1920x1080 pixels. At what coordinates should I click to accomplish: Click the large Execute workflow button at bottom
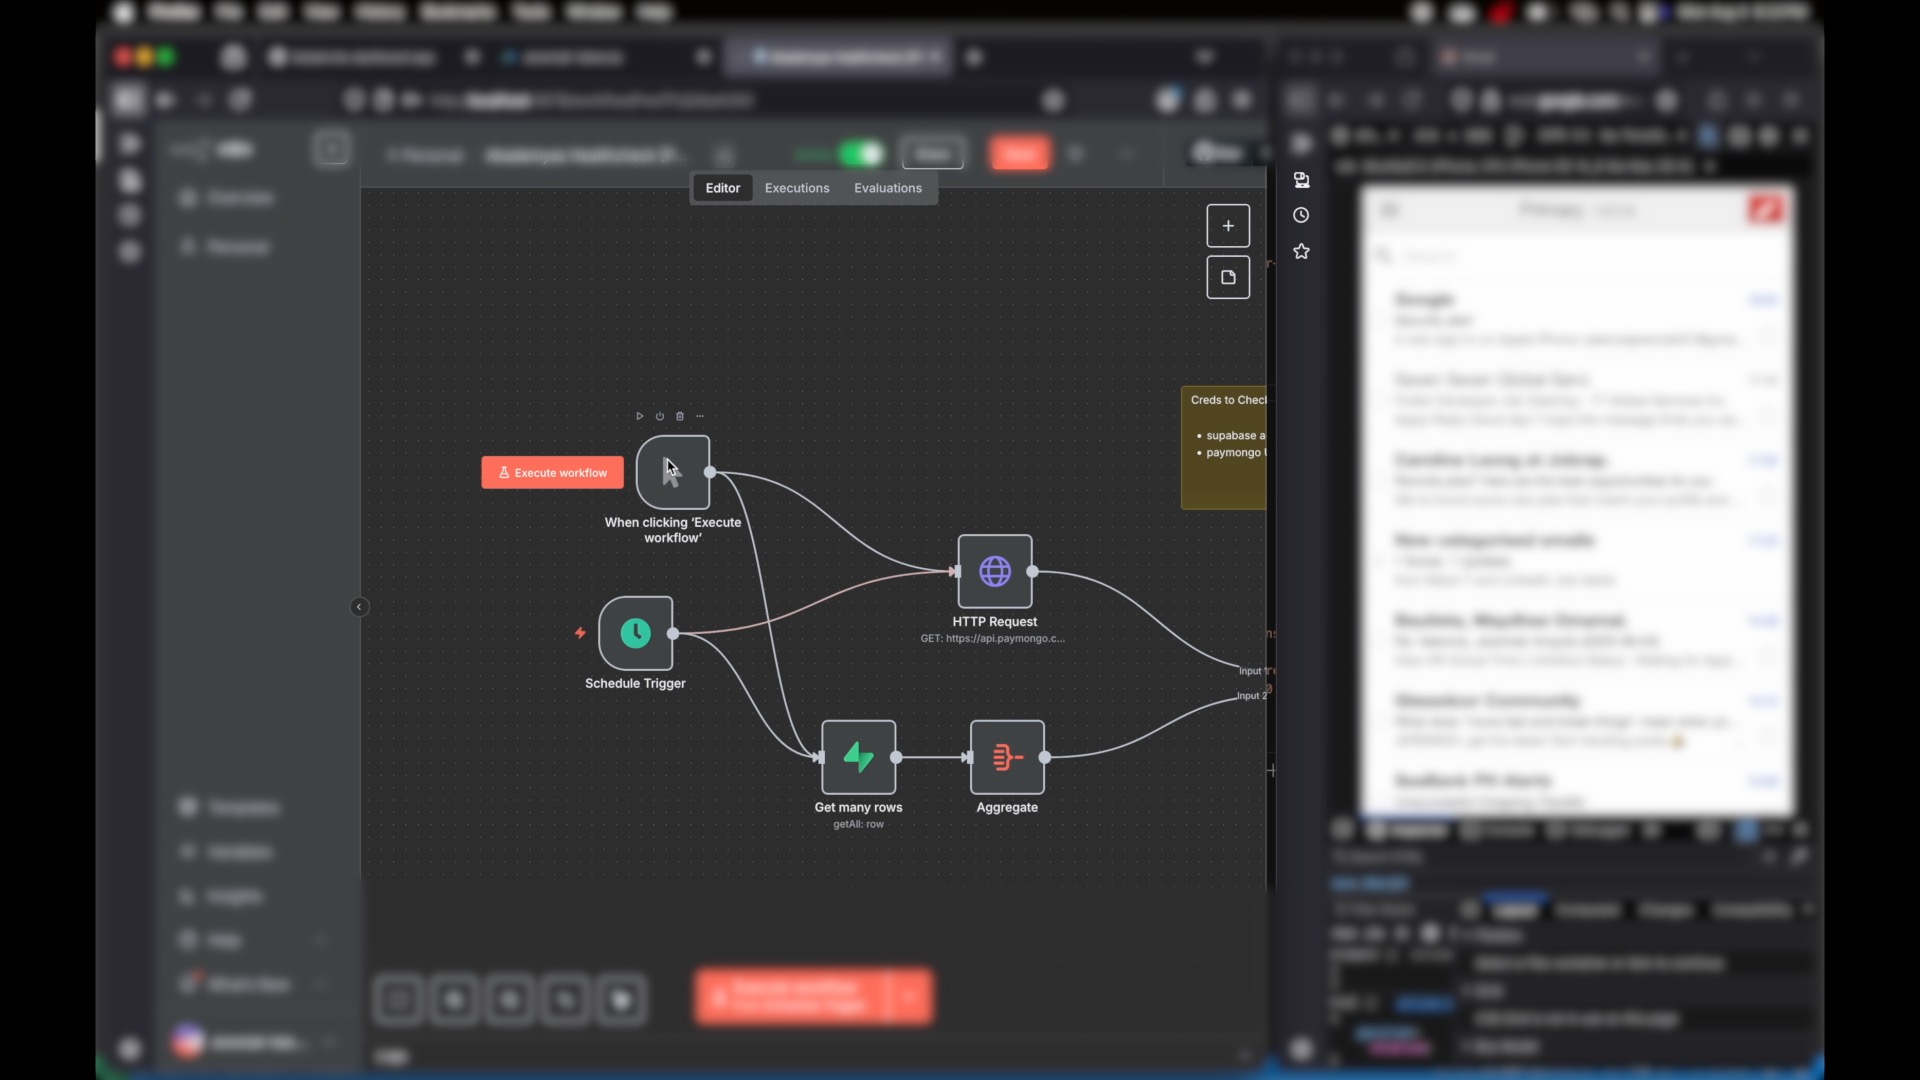click(791, 997)
